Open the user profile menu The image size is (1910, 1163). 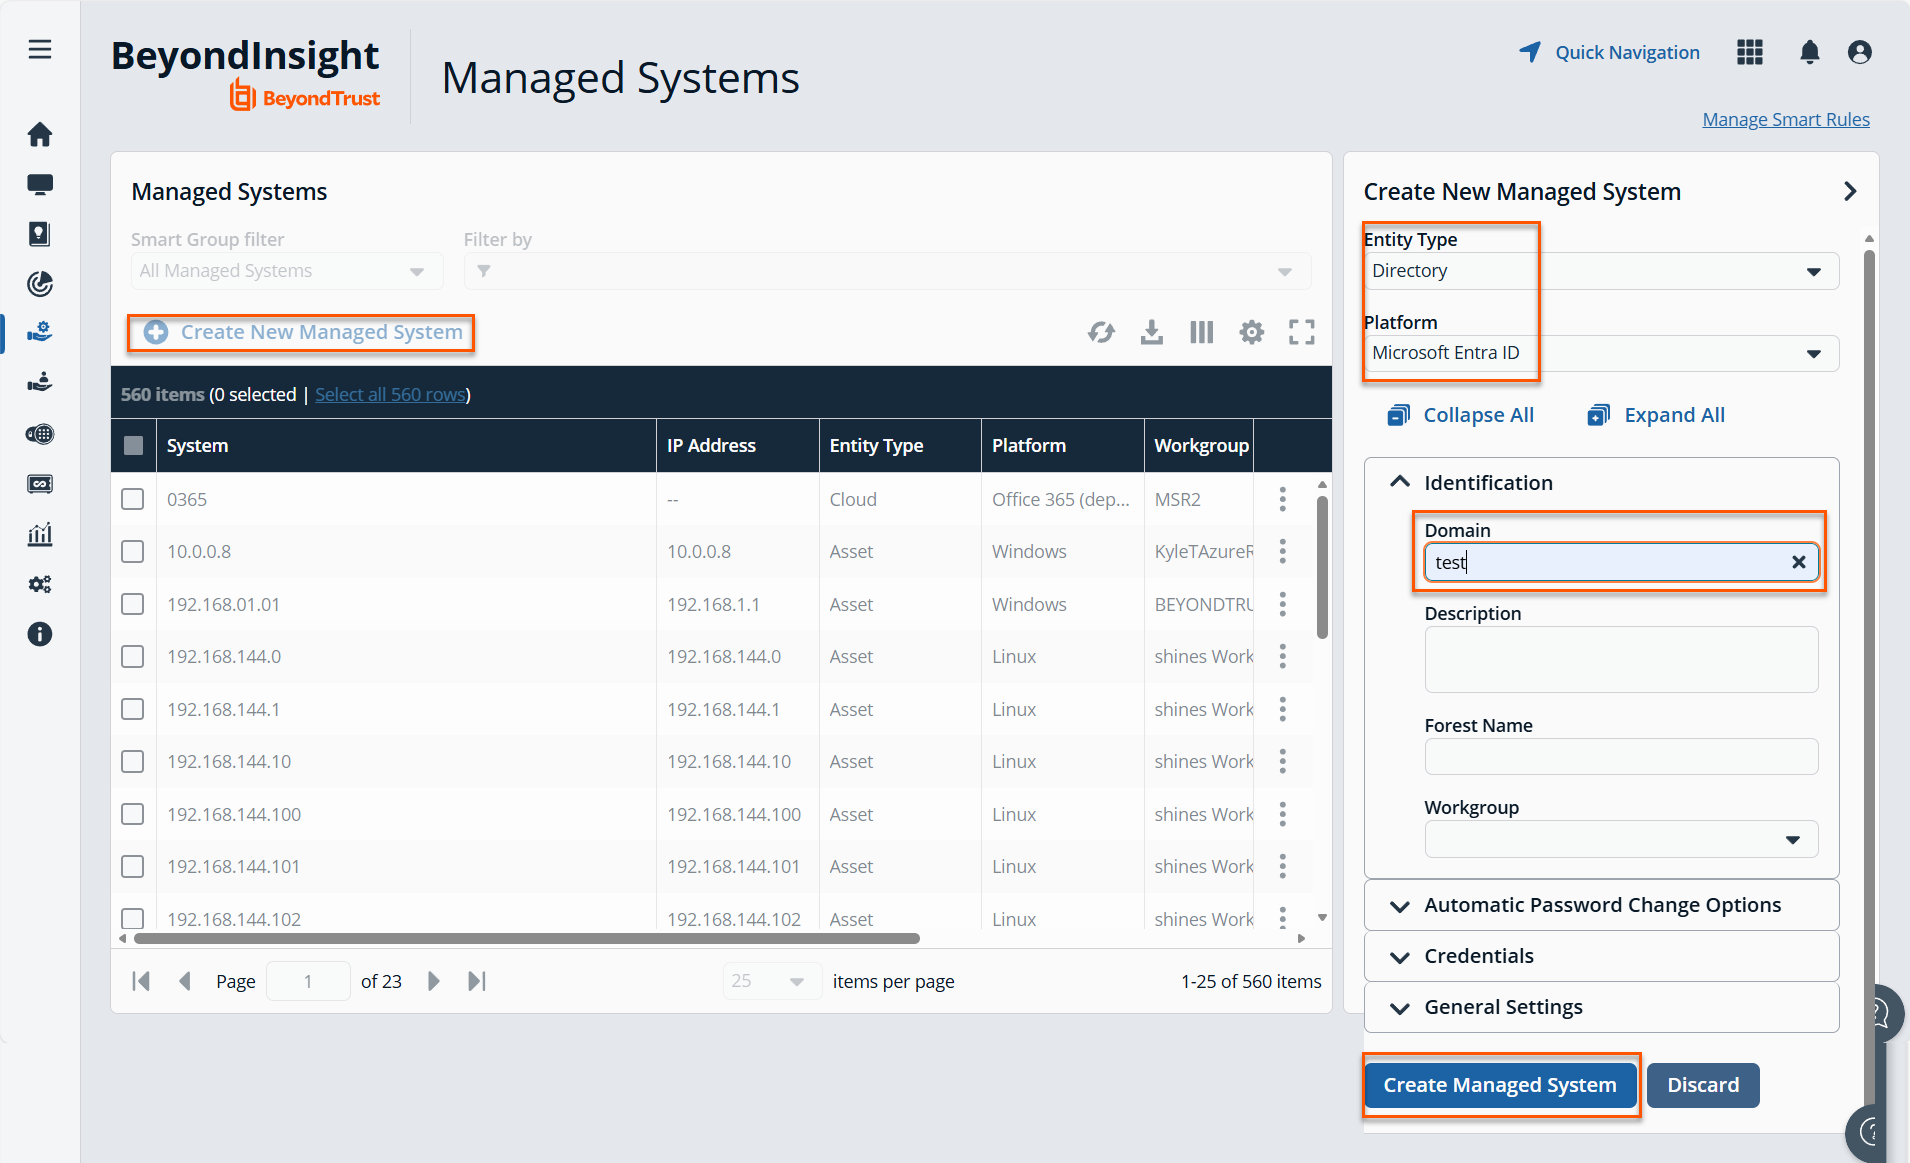click(1860, 52)
